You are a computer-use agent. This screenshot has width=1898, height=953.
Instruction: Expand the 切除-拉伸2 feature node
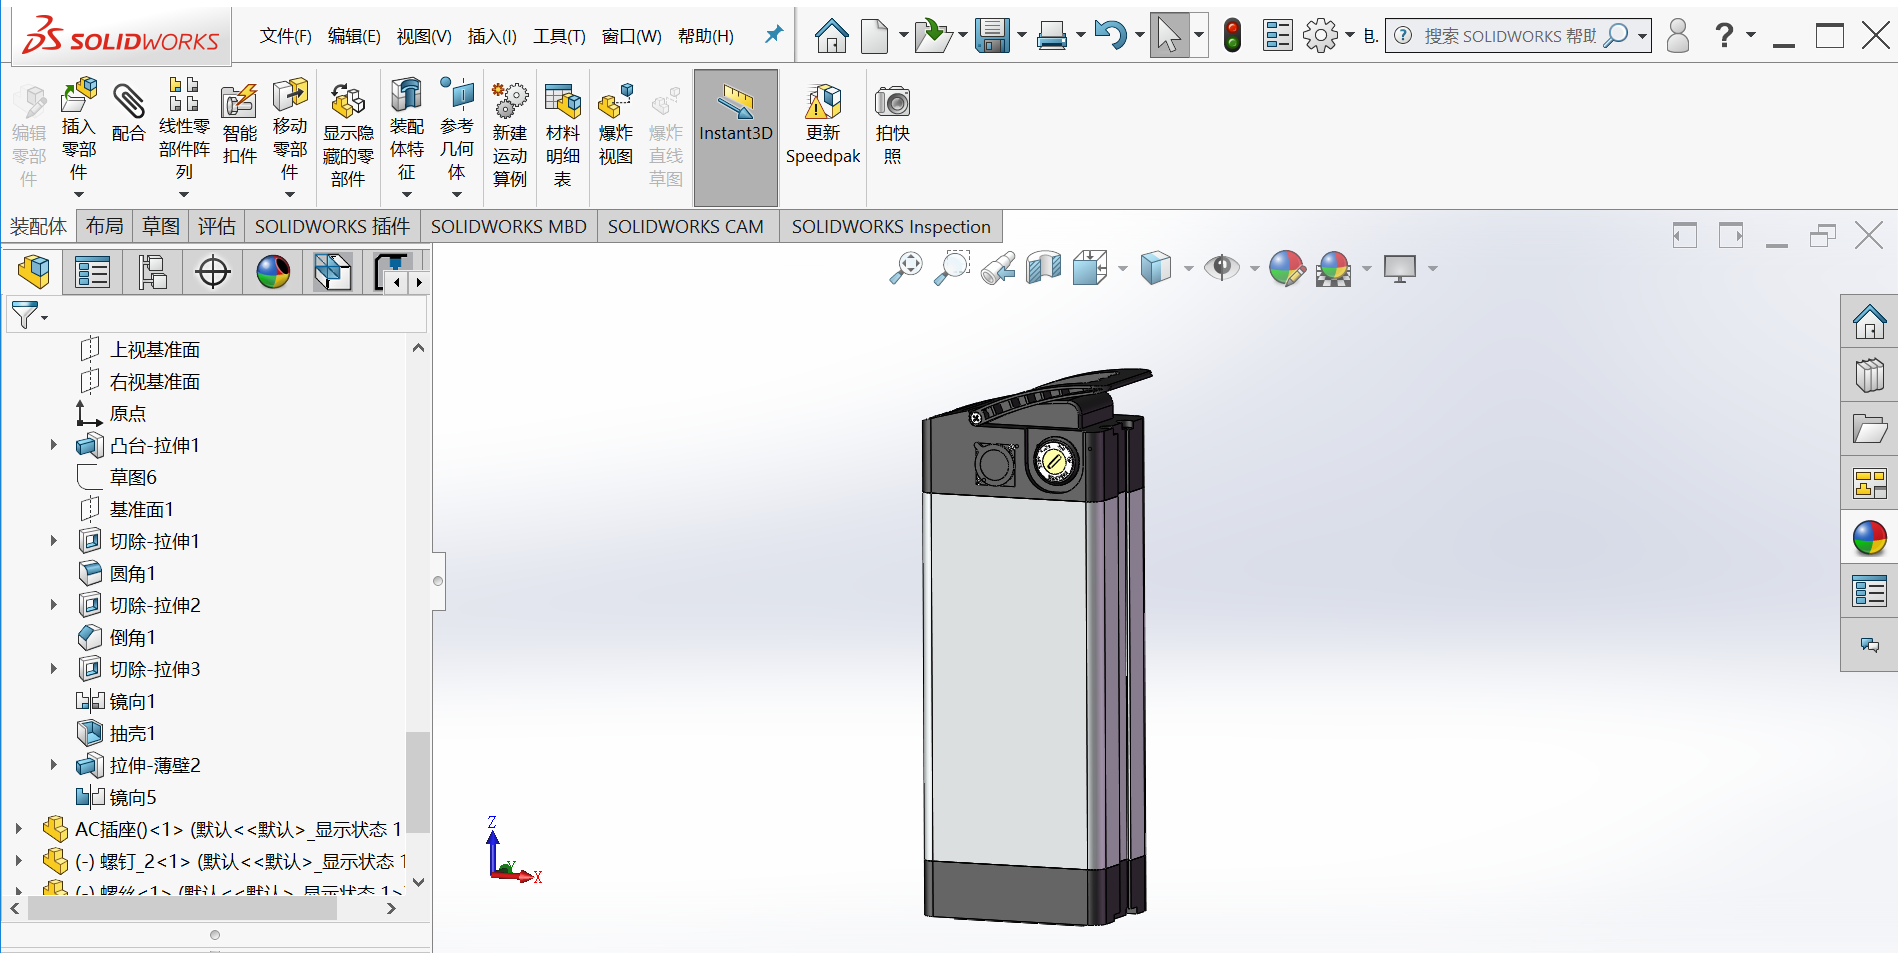[54, 605]
